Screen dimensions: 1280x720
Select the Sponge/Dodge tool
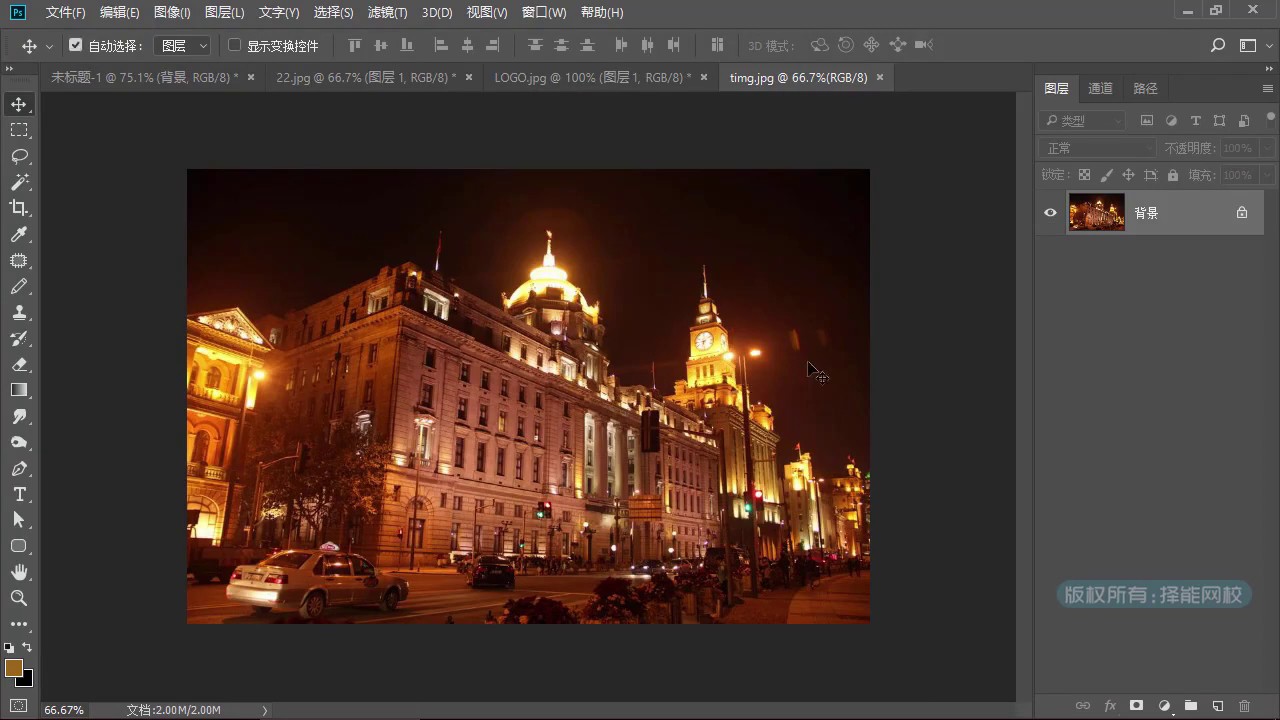(x=19, y=442)
